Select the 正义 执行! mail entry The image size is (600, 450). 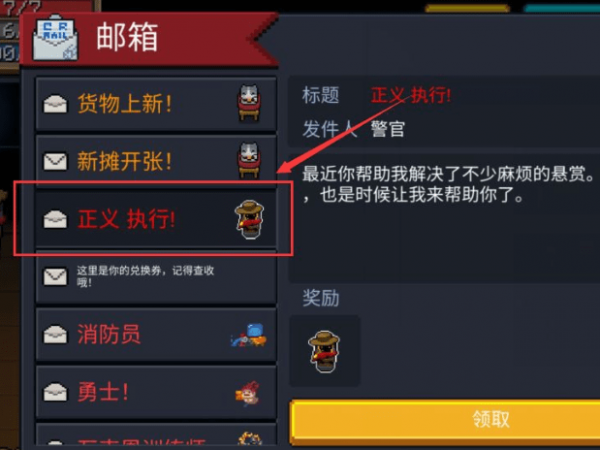tap(156, 219)
